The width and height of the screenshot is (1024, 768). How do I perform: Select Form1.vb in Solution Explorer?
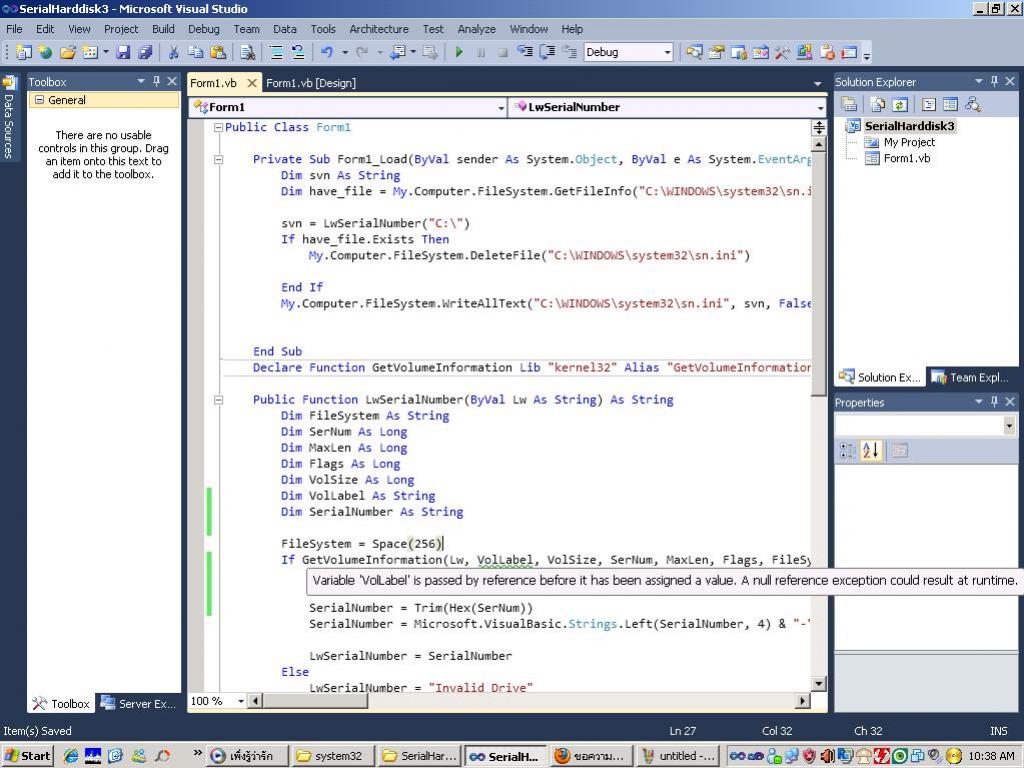click(x=906, y=158)
